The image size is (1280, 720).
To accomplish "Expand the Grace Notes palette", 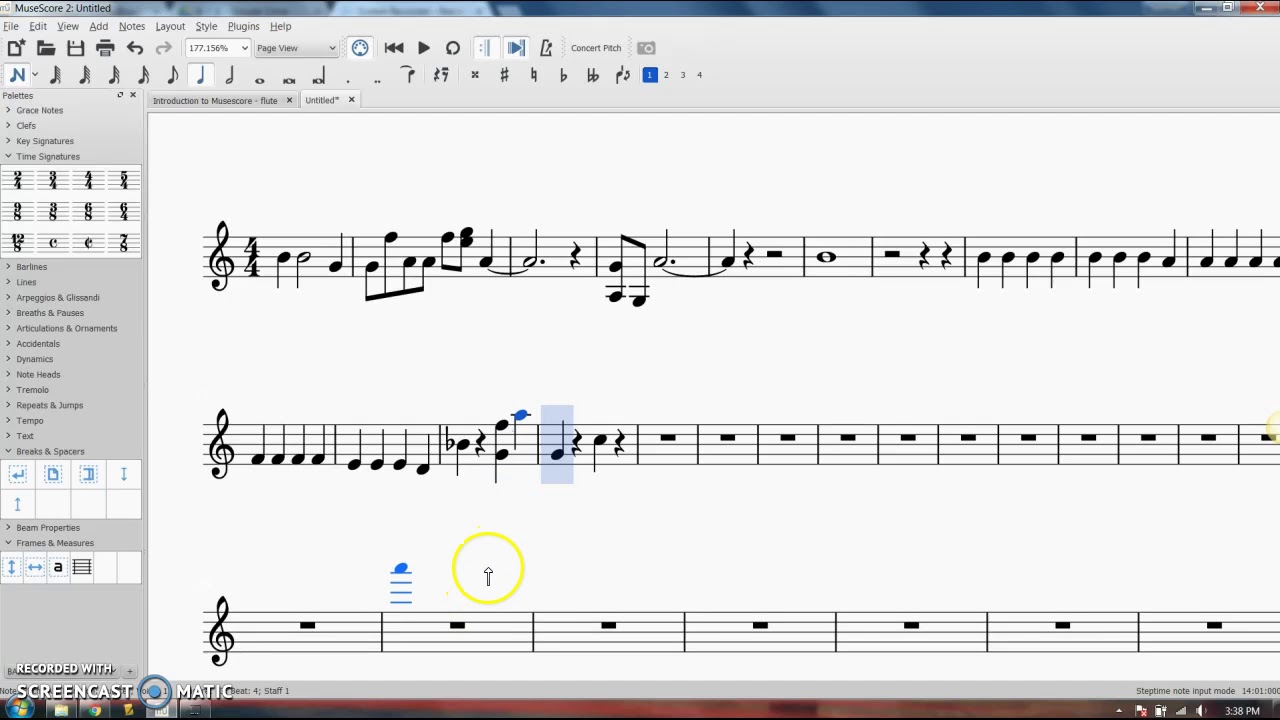I will point(39,110).
